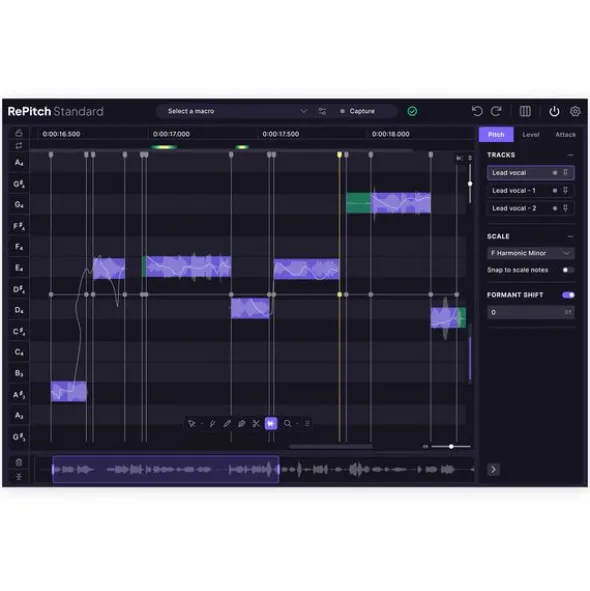
Task: Pin the Lead vocal - 1 track
Action: tap(565, 190)
